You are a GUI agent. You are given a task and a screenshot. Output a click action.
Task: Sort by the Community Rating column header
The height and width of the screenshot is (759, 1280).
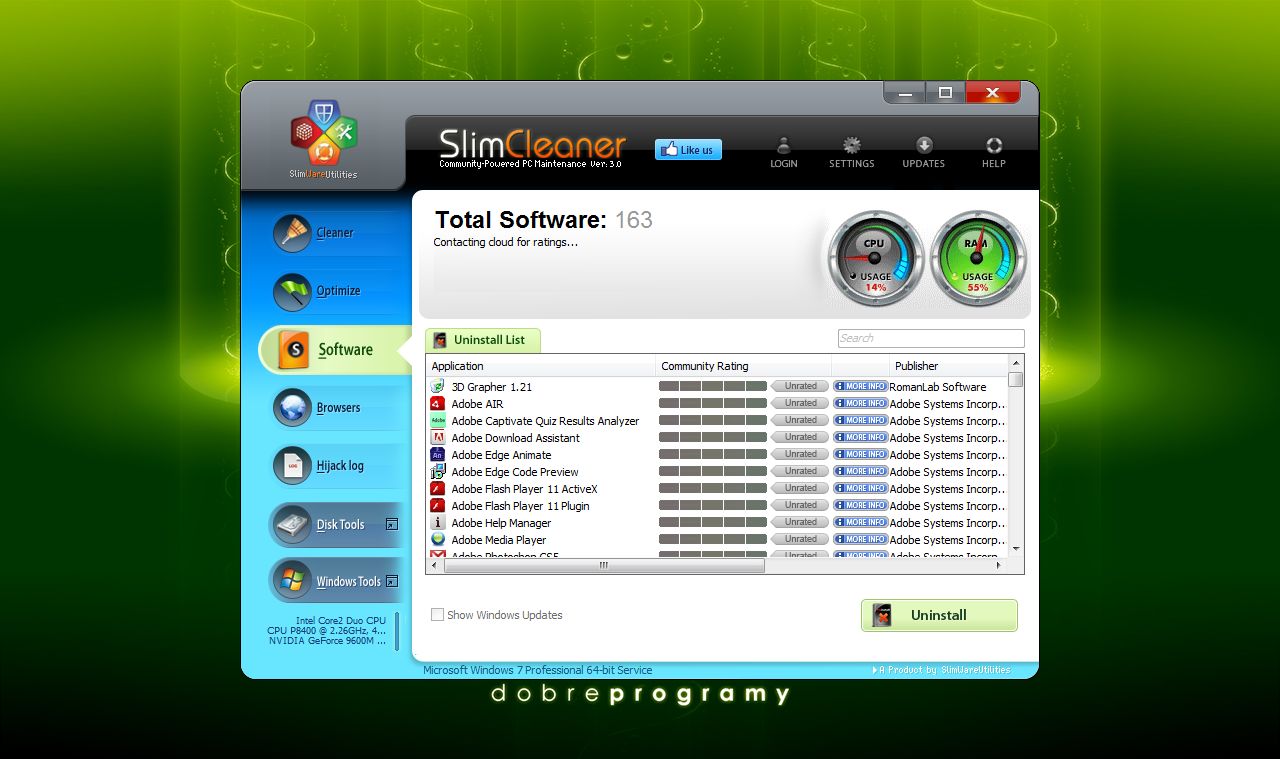click(744, 366)
